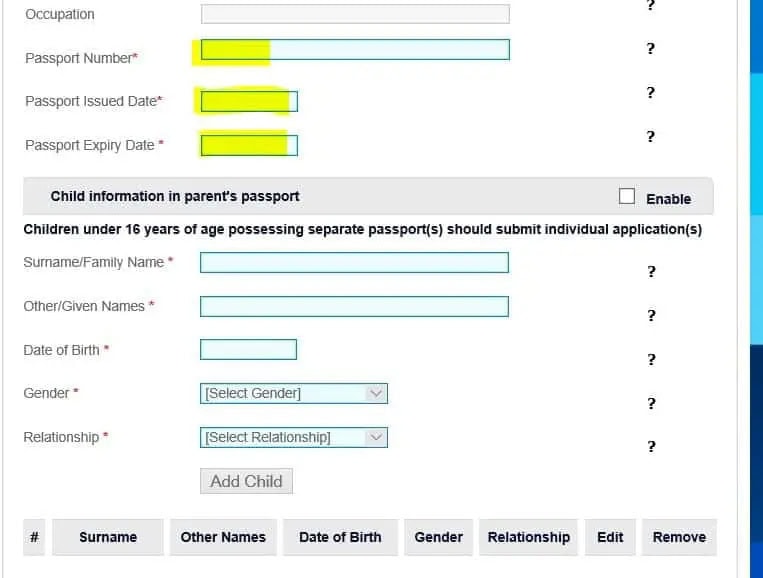This screenshot has height=578, width=763.
Task: Click the help icon beside Passport Number
Action: (x=650, y=48)
